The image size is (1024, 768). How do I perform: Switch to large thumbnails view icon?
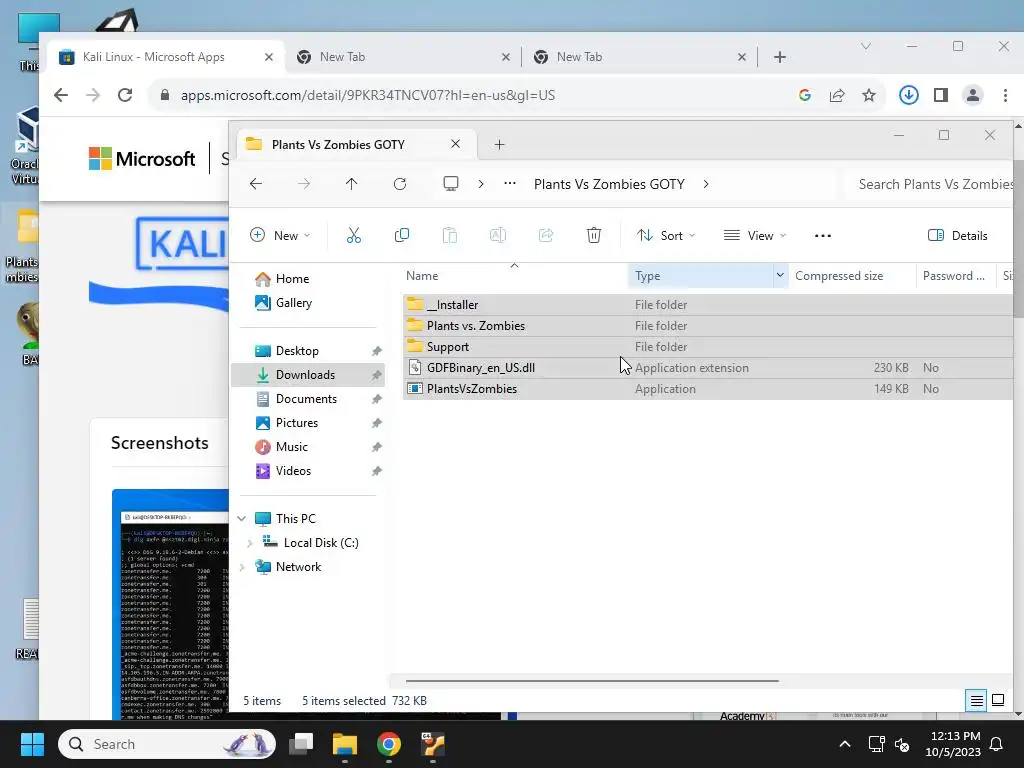[x=998, y=700]
